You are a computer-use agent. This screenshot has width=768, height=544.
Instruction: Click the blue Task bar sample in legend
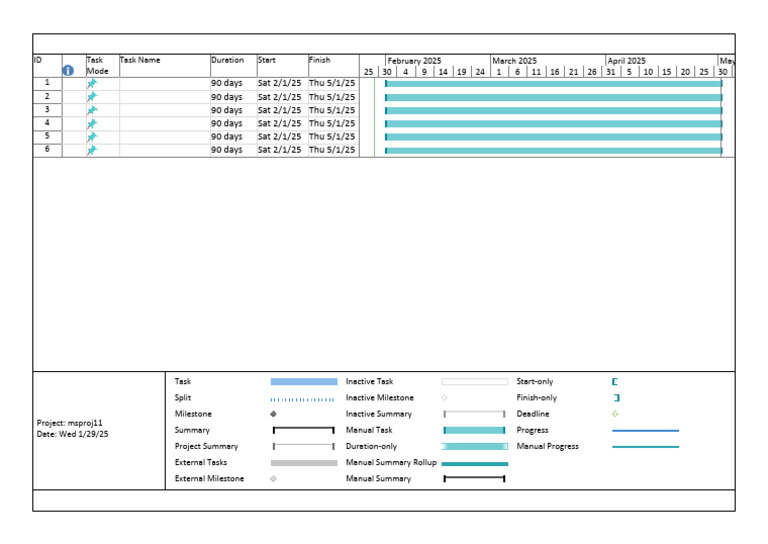click(304, 381)
